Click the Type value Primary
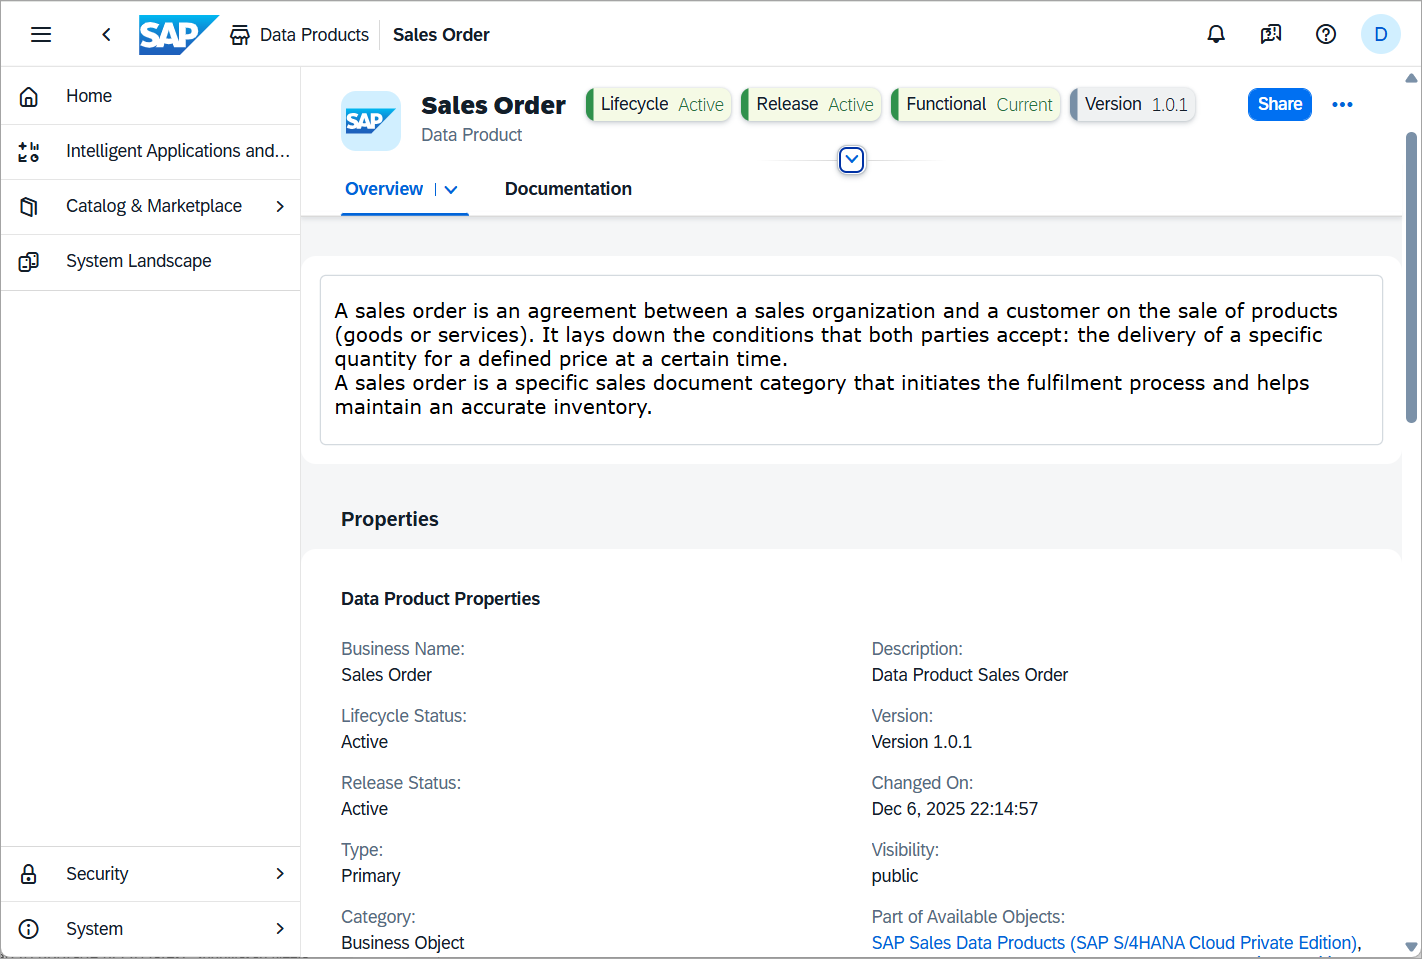This screenshot has width=1422, height=959. (370, 876)
